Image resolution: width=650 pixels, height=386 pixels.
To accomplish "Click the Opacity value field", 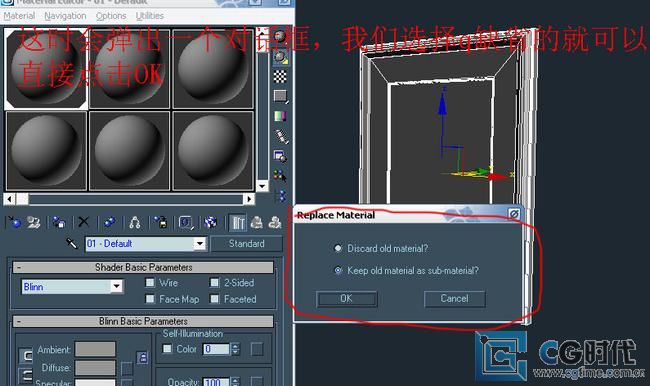I will click(216, 381).
